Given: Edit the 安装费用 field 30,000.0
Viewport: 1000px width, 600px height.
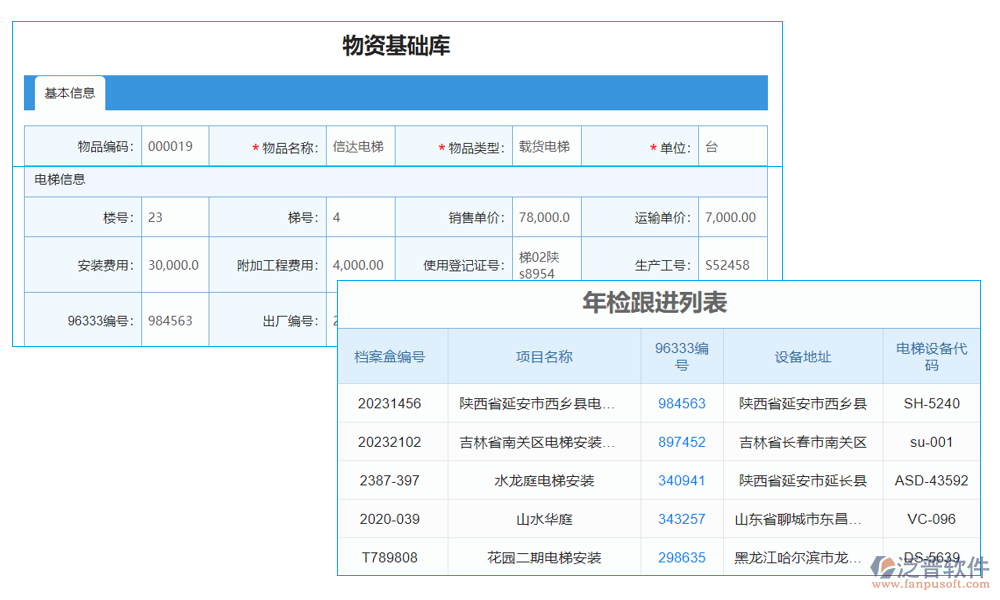Looking at the screenshot, I should point(172,264).
